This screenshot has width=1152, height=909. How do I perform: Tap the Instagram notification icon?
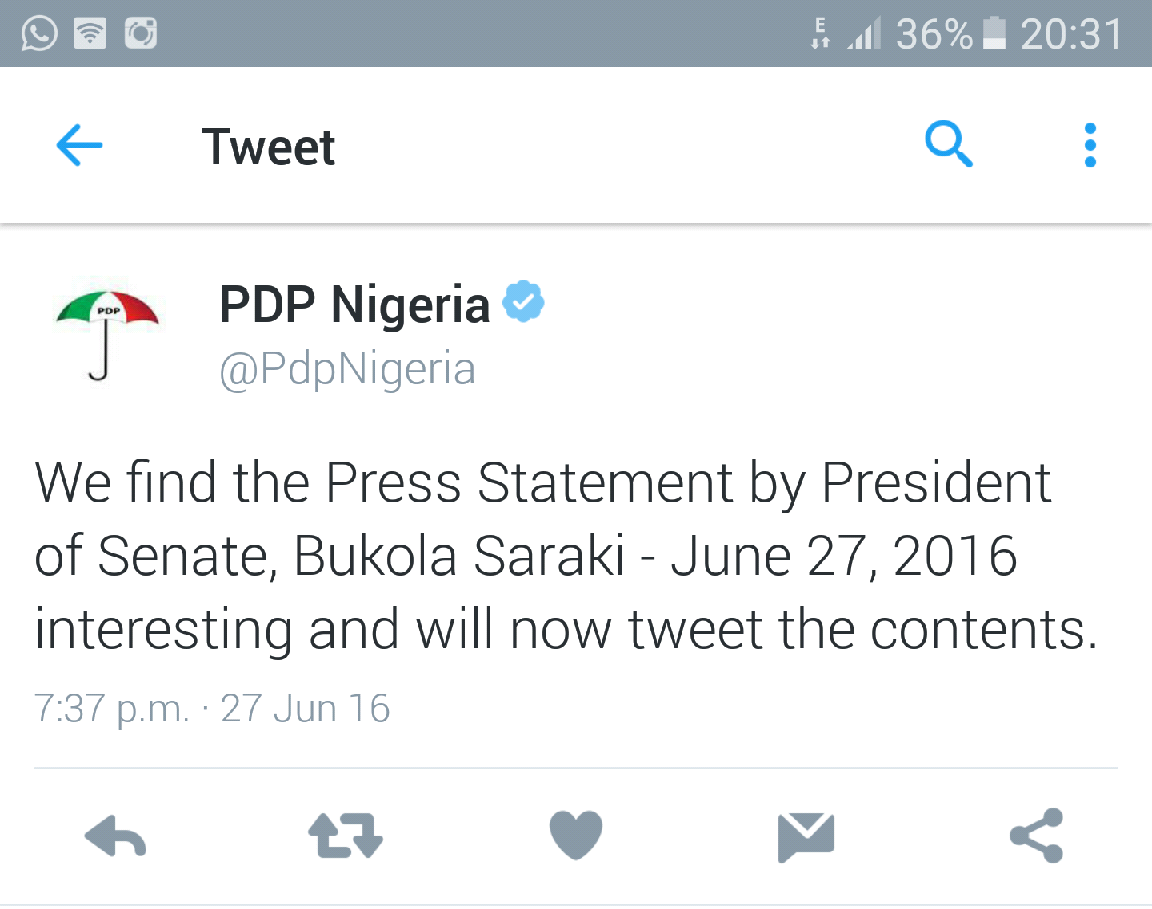pyautogui.click(x=141, y=34)
